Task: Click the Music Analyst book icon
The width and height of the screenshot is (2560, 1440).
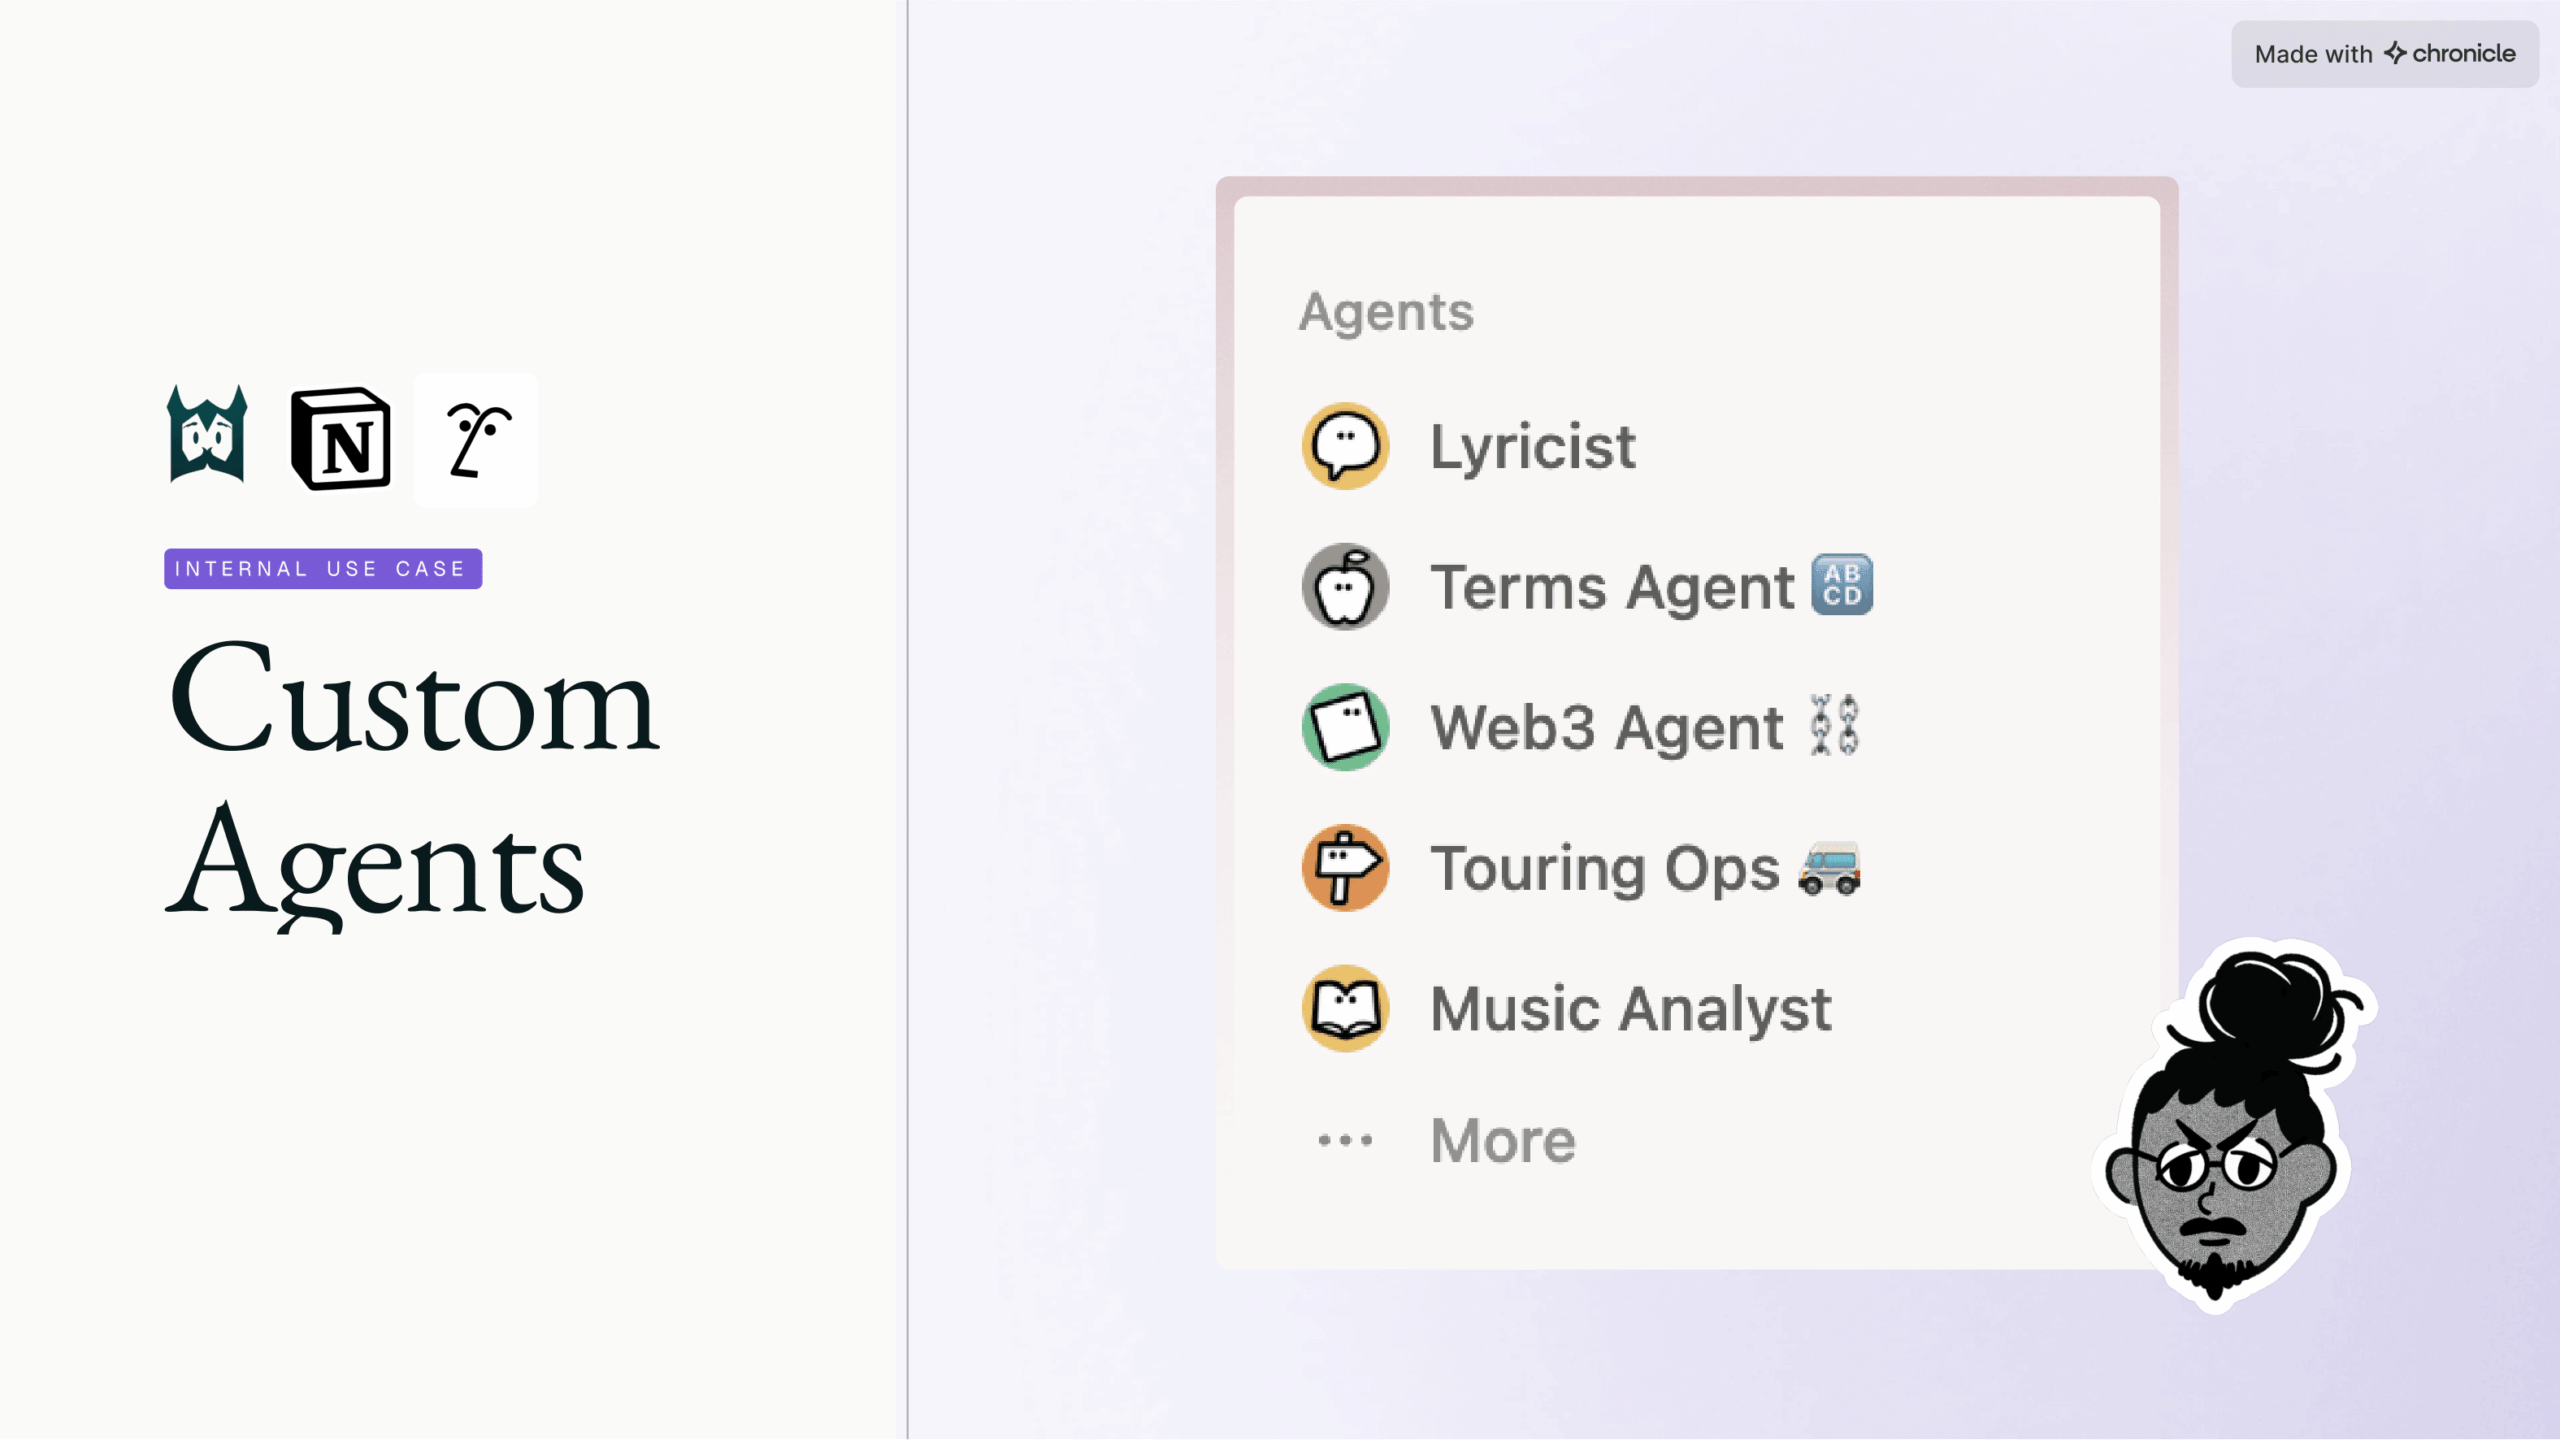Action: (1345, 1008)
